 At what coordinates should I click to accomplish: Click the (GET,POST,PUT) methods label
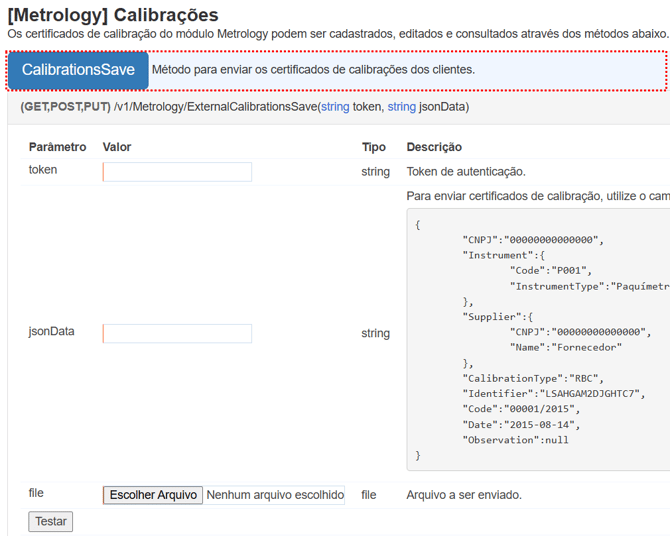[65, 106]
